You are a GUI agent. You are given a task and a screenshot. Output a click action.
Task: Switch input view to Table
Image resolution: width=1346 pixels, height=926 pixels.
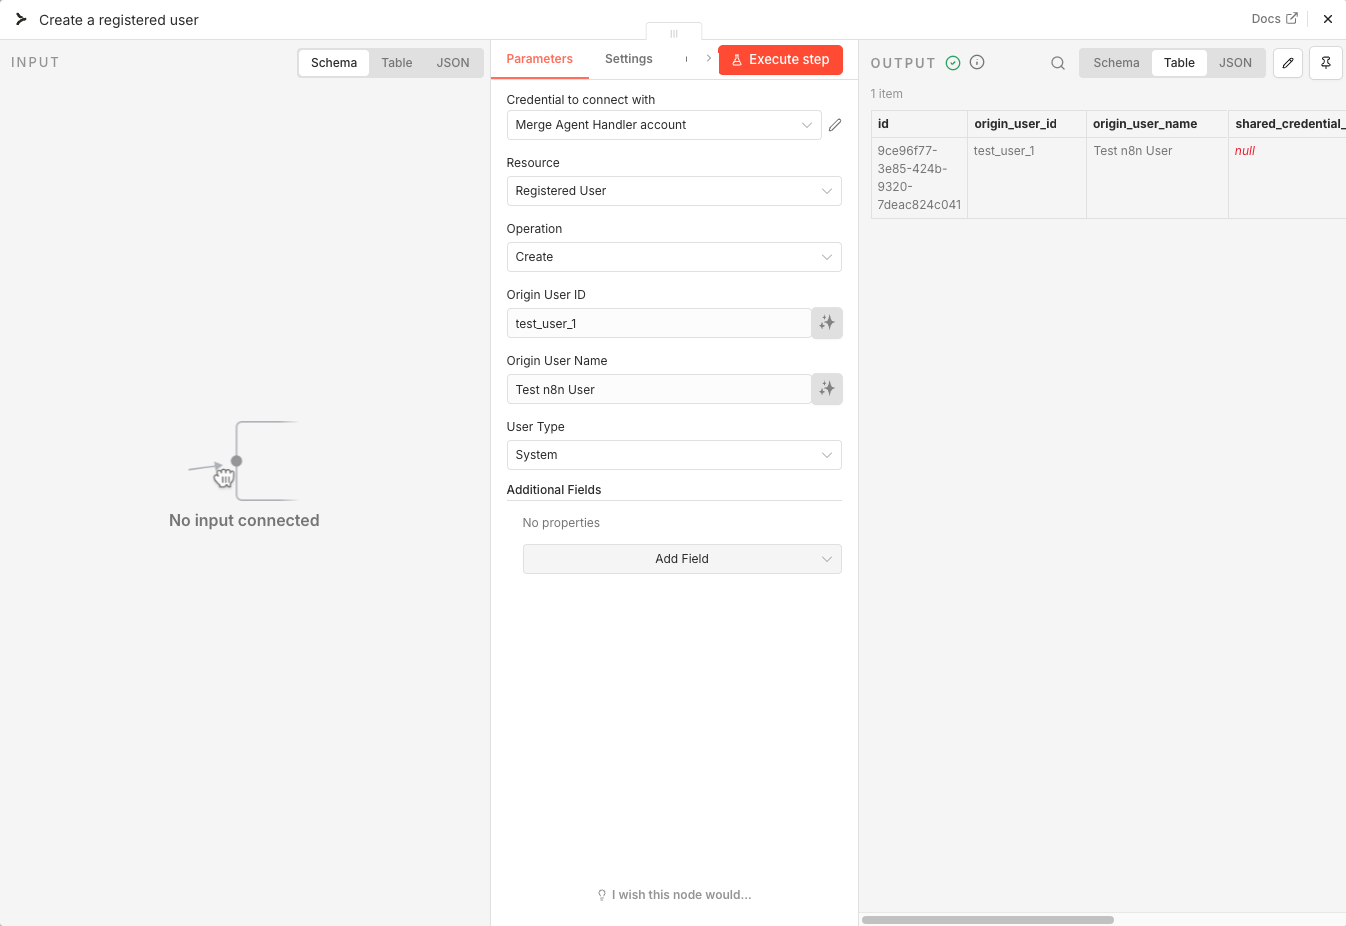(397, 63)
